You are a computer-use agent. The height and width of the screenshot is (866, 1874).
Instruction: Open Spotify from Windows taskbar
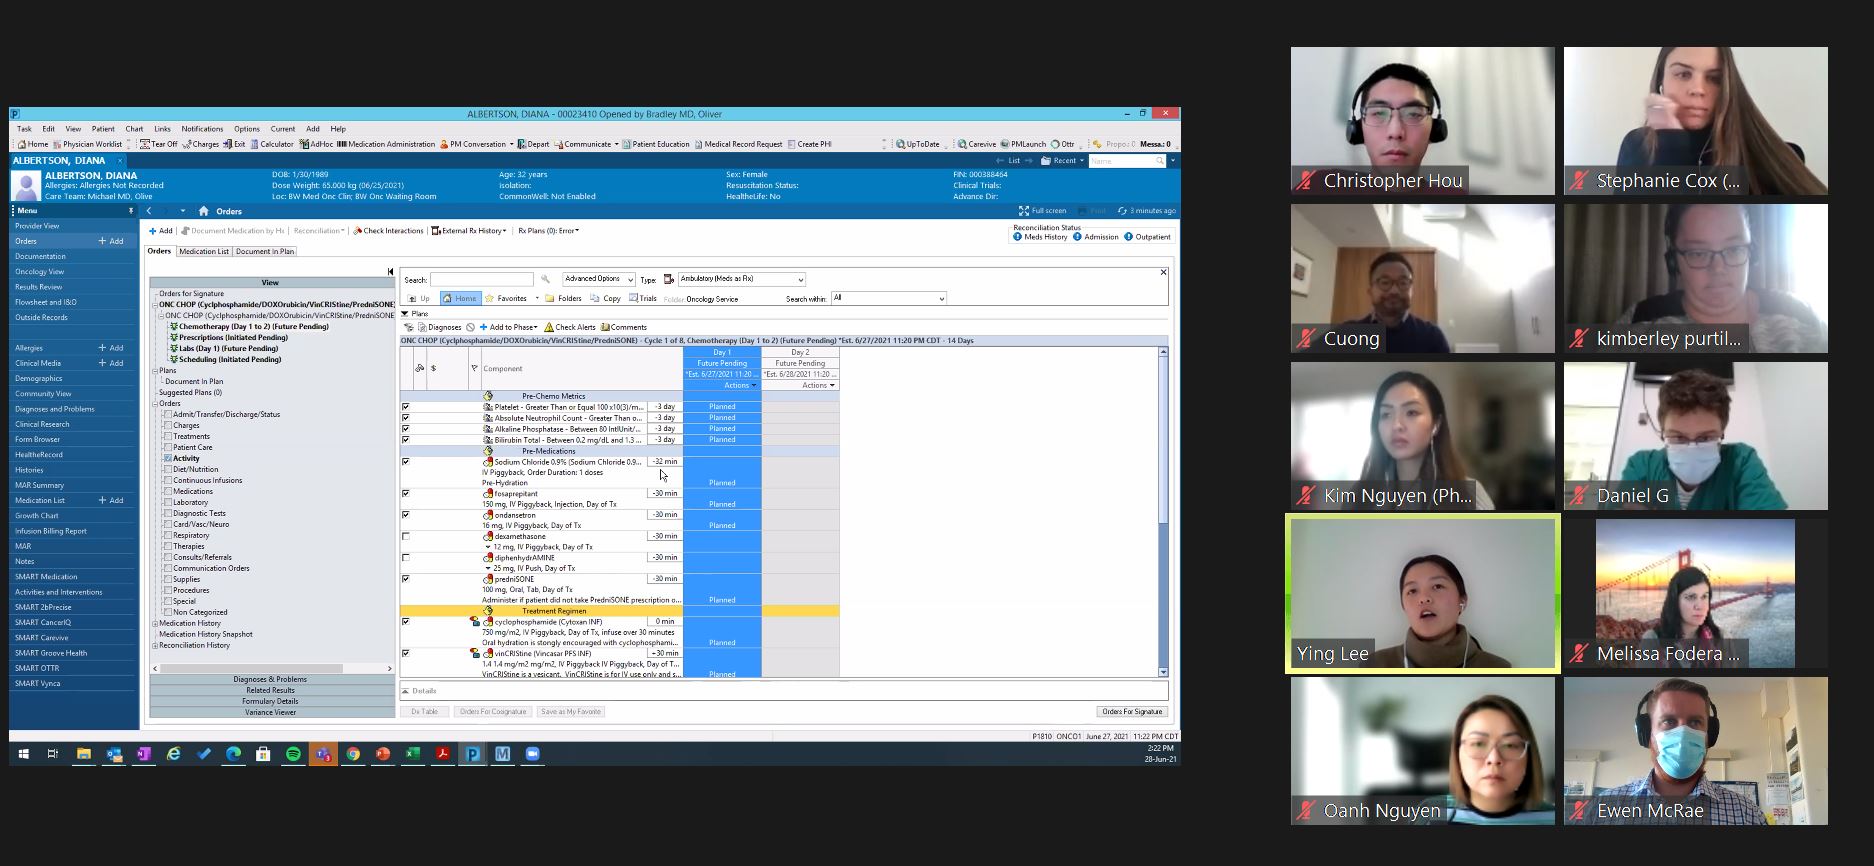coord(293,754)
